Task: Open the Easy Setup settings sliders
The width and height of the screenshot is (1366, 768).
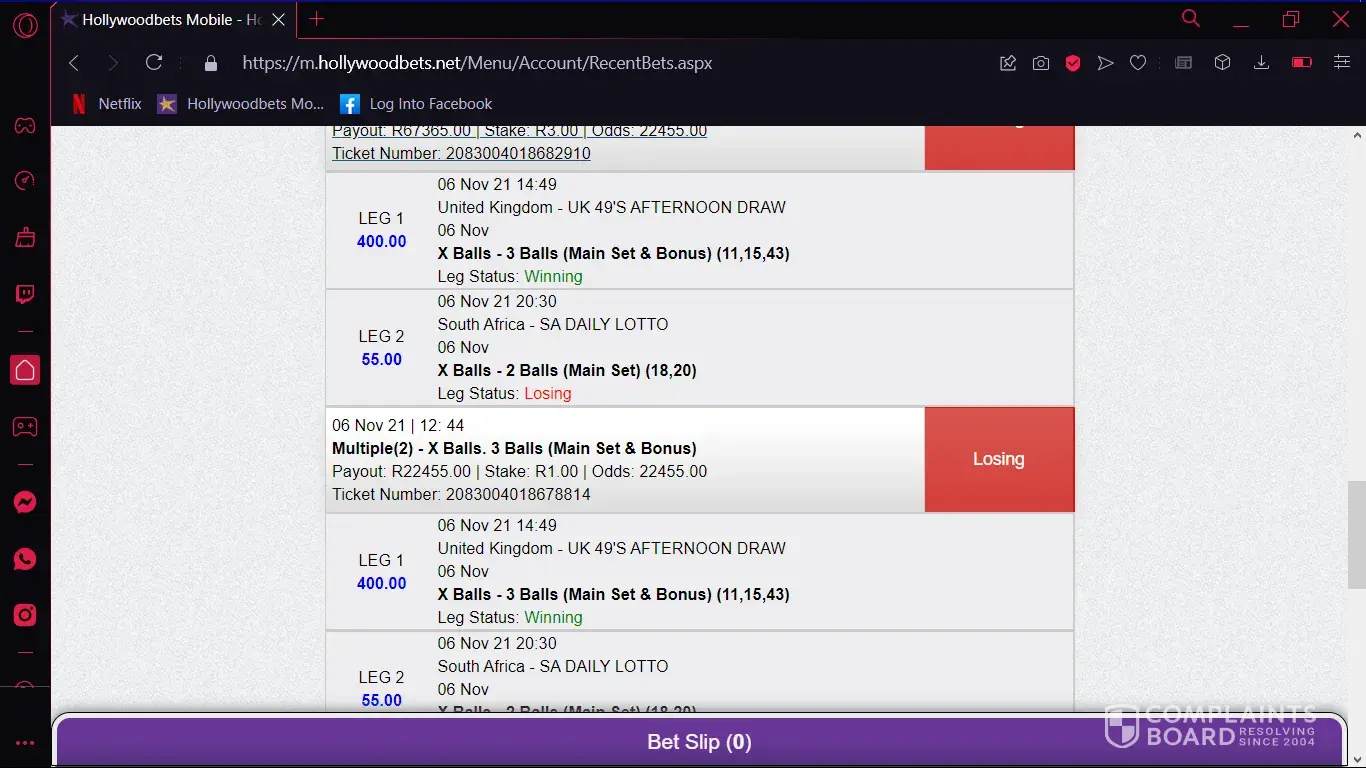Action: tap(1342, 63)
